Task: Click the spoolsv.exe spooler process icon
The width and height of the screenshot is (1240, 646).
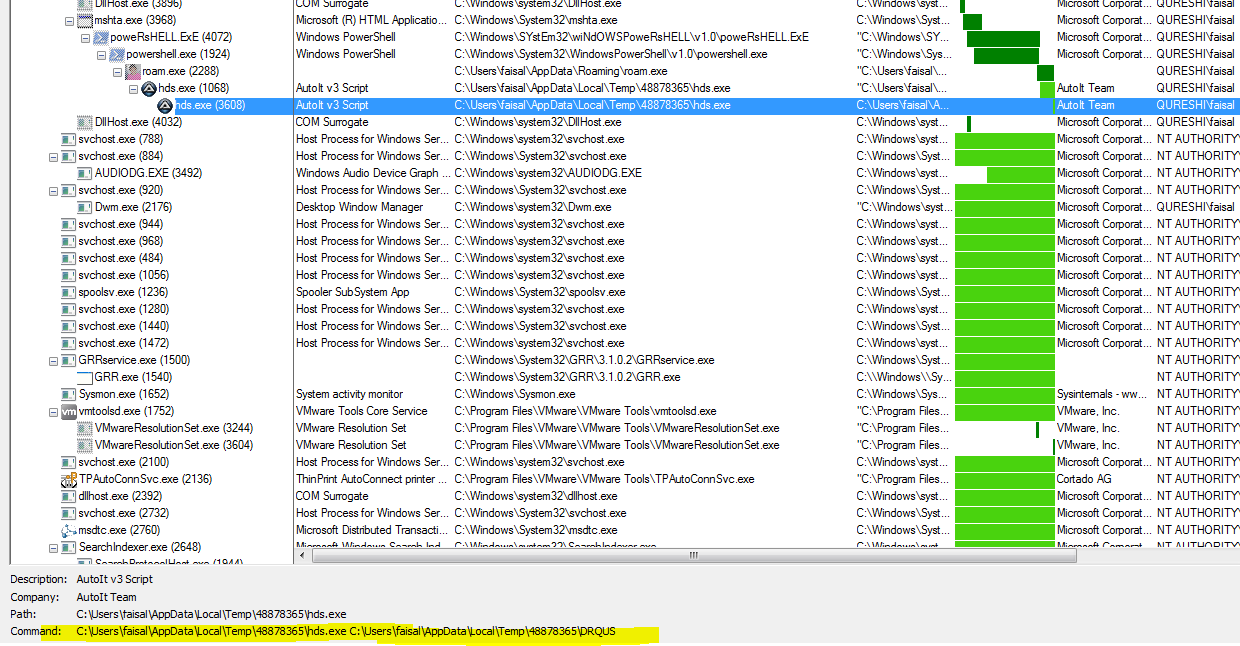Action: point(69,292)
